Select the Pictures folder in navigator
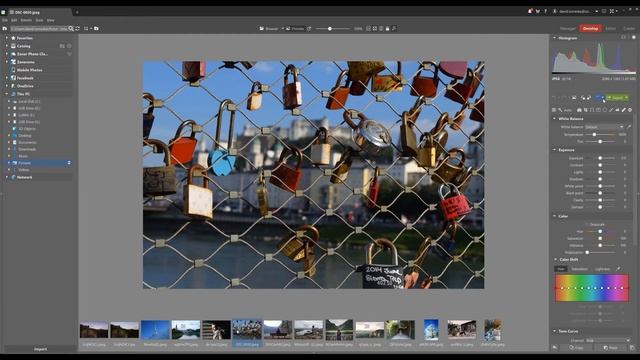This screenshot has height=360, width=640. pos(24,163)
